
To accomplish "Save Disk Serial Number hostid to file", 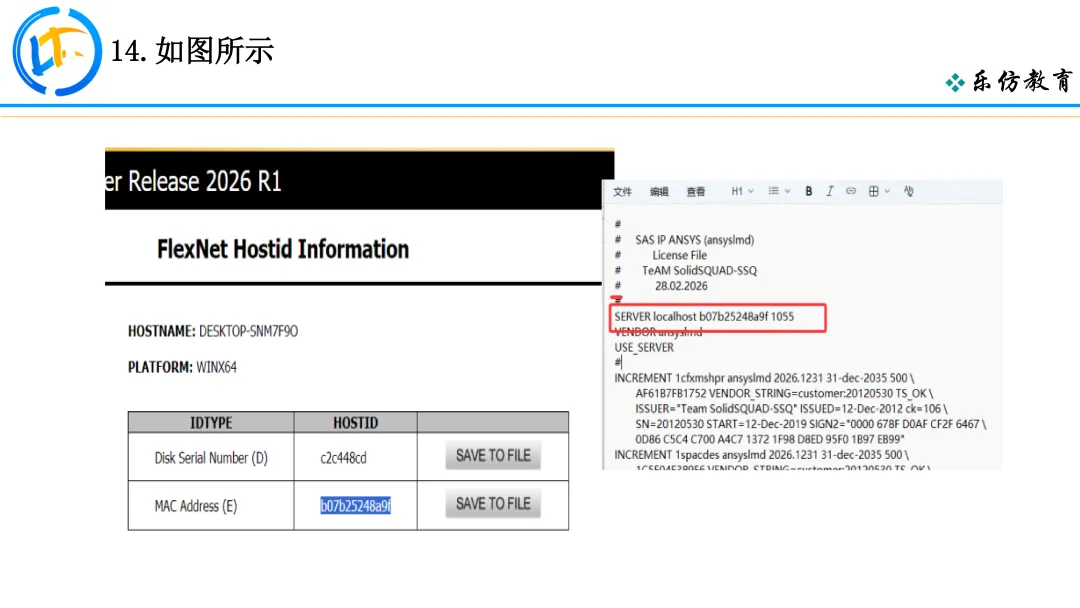I will [493, 456].
